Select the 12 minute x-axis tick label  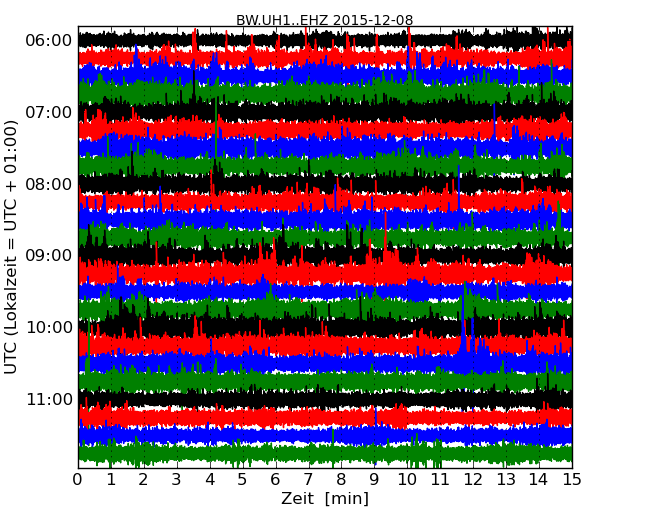point(473,480)
